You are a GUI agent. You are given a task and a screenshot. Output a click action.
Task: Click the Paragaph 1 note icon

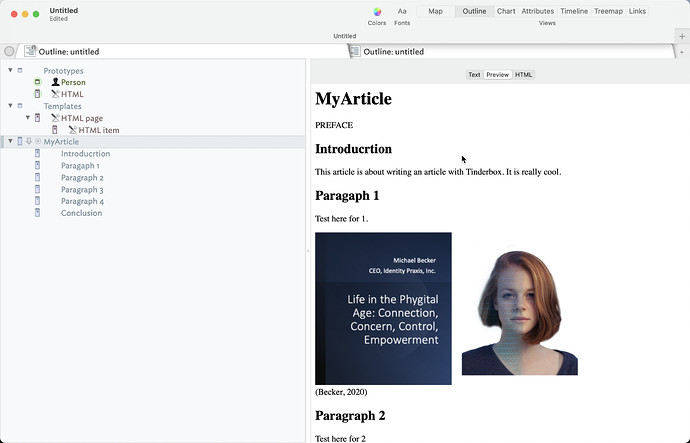coord(37,165)
